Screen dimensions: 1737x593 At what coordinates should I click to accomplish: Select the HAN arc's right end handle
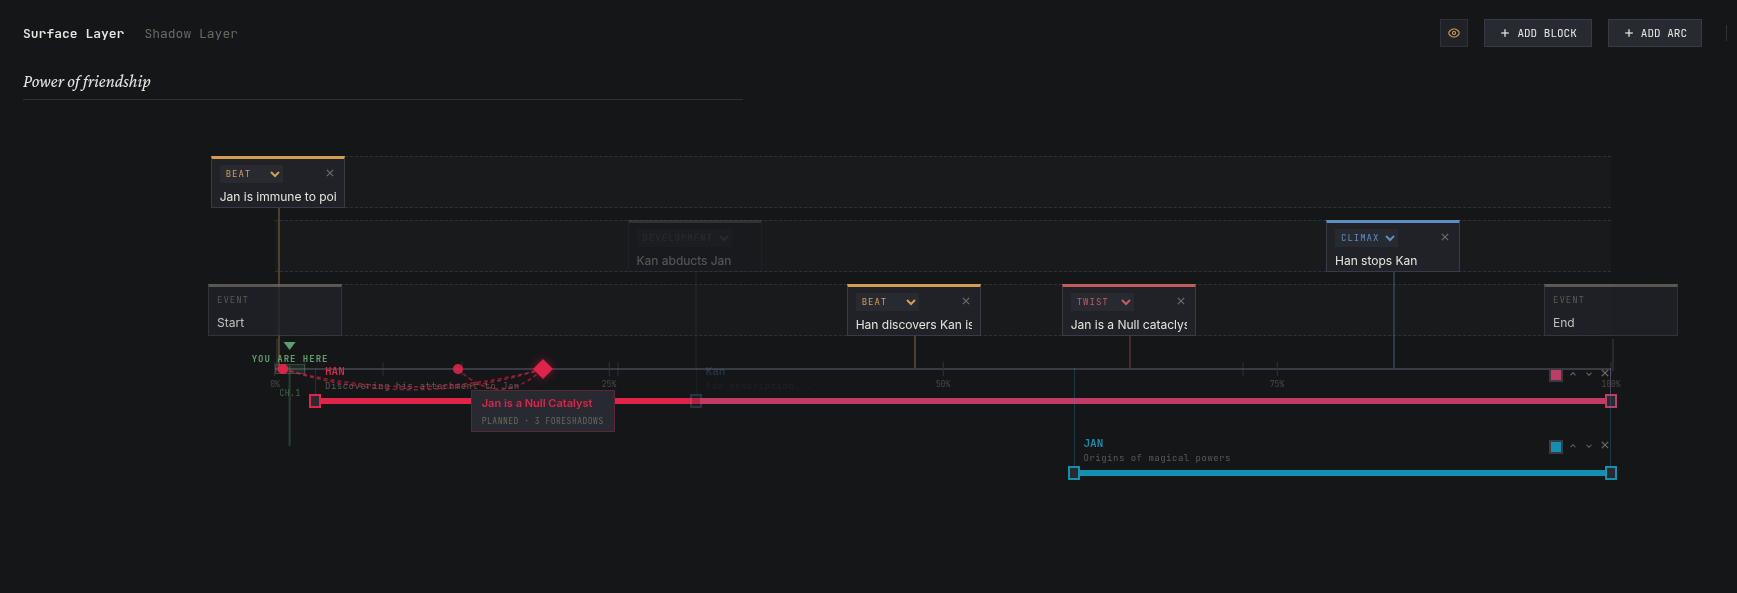point(1611,401)
